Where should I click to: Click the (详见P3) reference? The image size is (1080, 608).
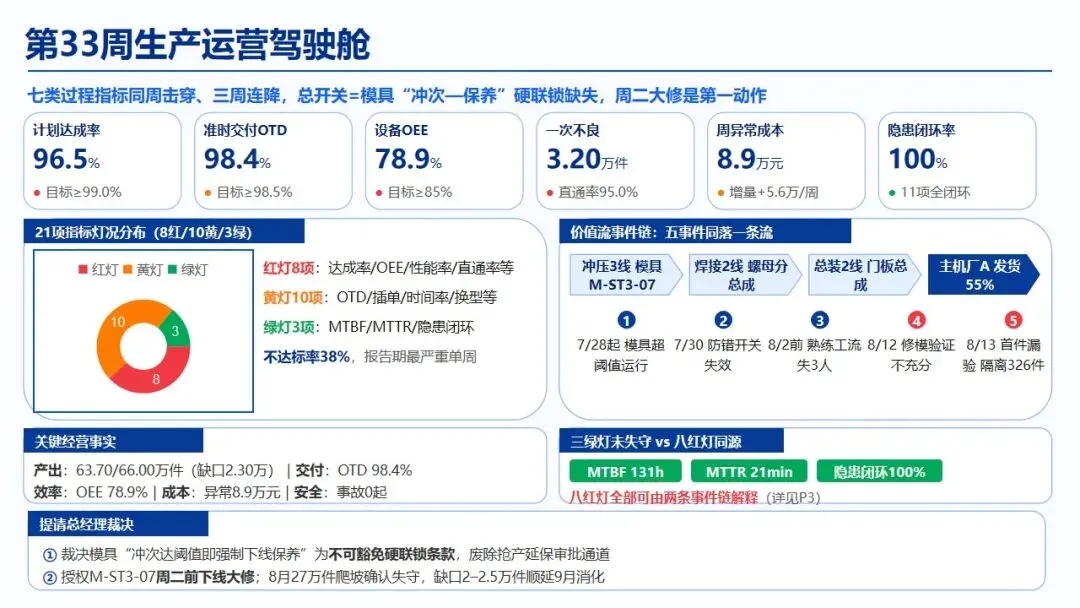793,497
